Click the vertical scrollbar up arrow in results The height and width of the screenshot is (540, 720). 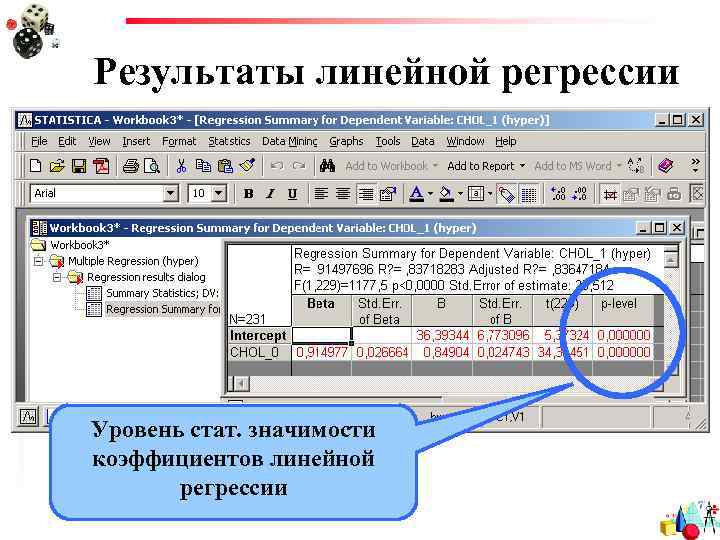click(x=671, y=260)
